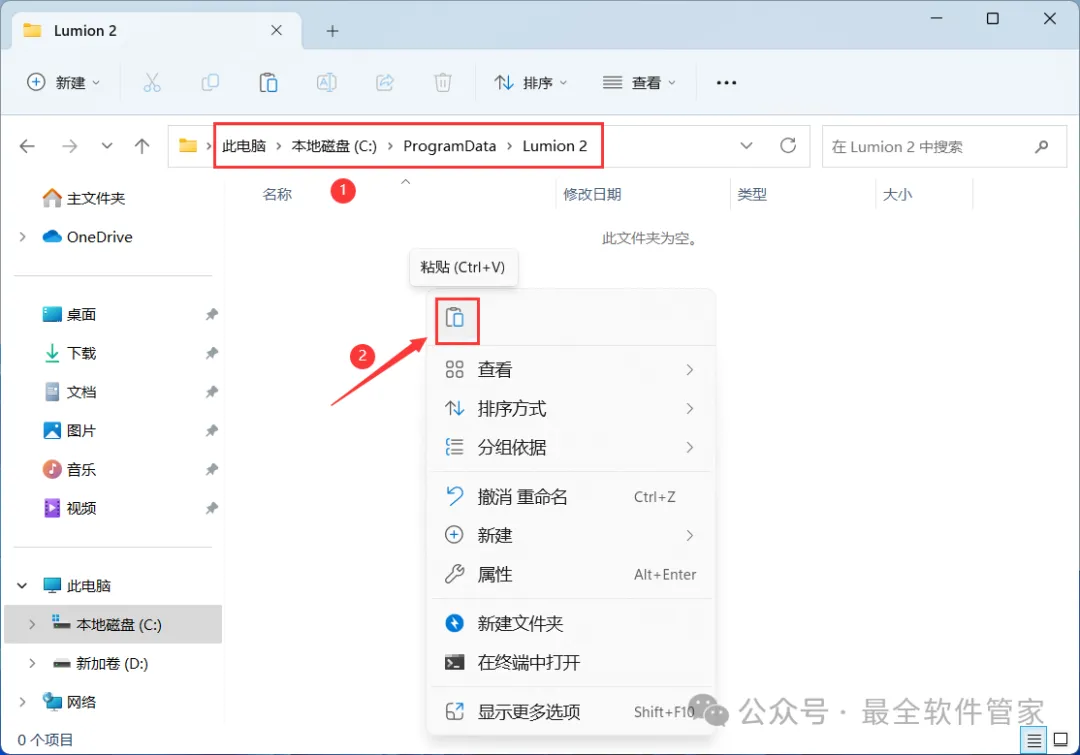The image size is (1080, 755).
Task: Select 新加卷 (D:) in navigation tree
Action: 101,663
